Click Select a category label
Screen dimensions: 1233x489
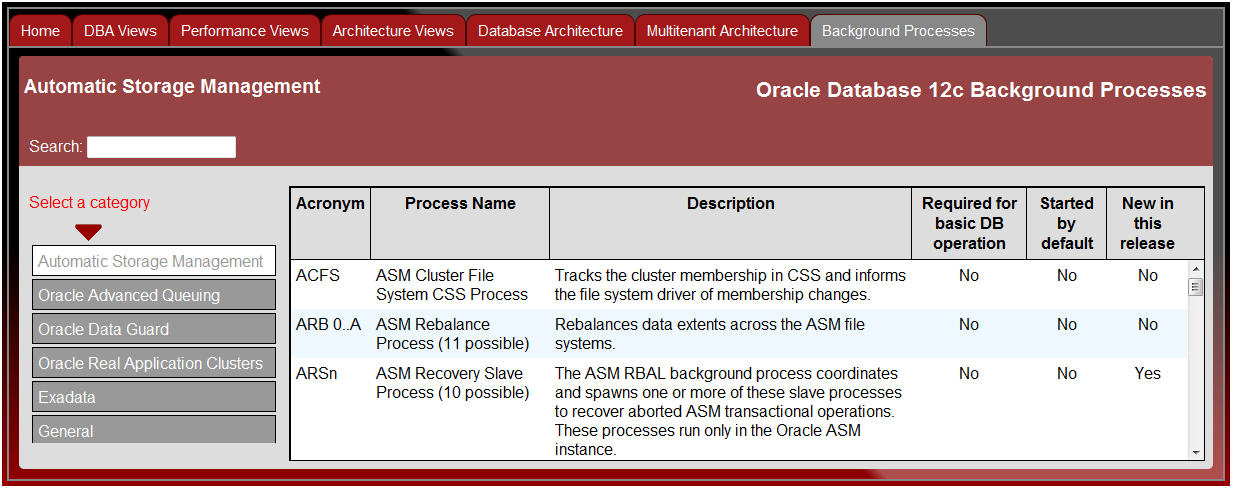click(89, 202)
